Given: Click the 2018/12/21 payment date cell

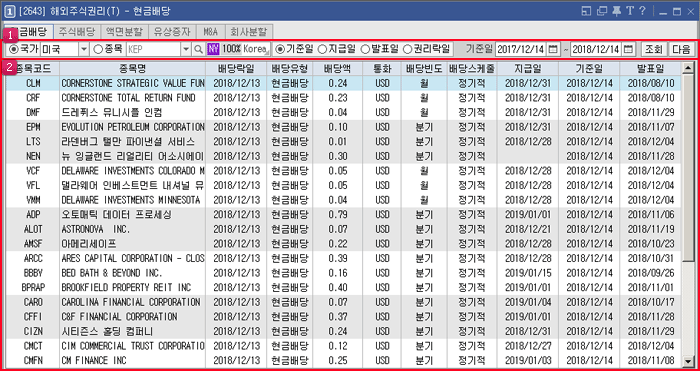Looking at the screenshot, I should pyautogui.click(x=528, y=229).
